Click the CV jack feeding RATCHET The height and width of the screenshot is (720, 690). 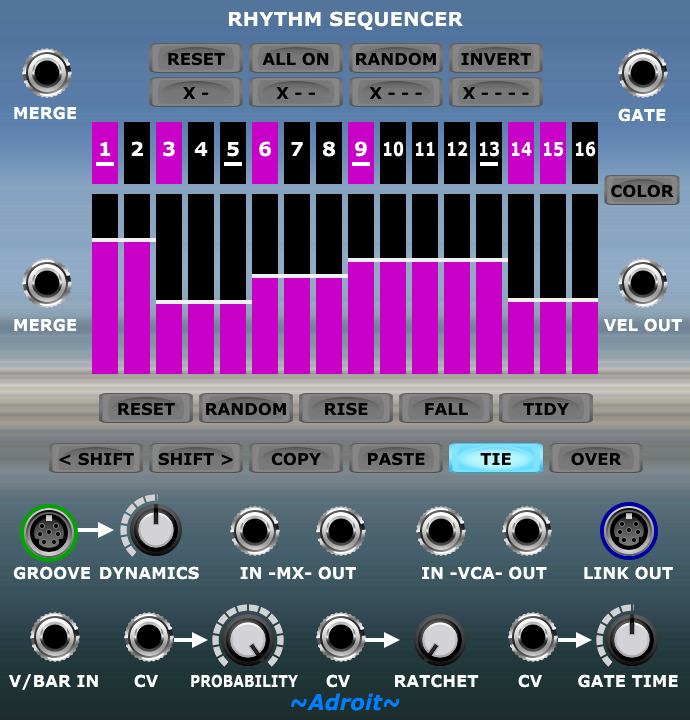[x=340, y=637]
